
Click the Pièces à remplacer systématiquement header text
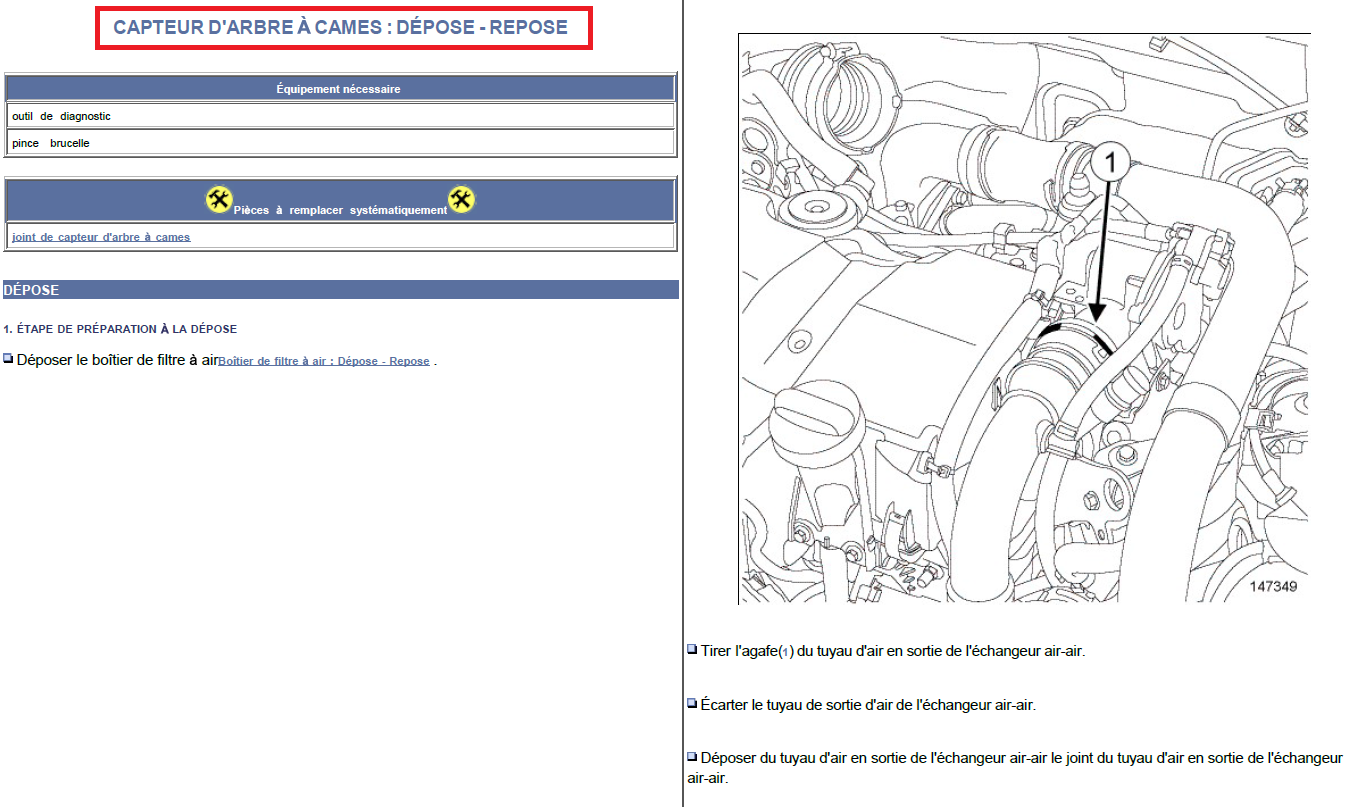pyautogui.click(x=340, y=210)
